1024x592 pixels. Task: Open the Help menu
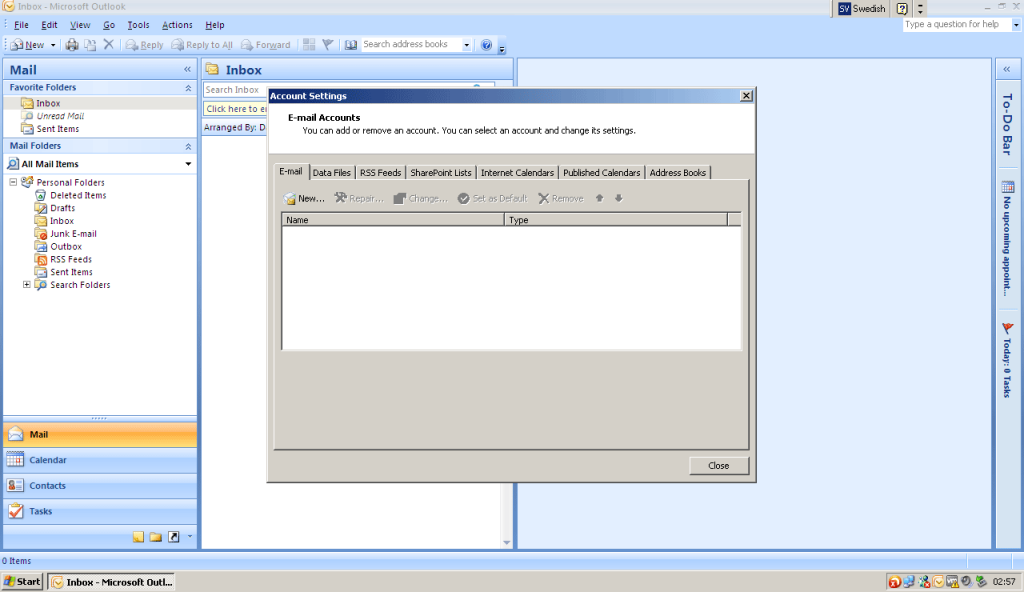coord(214,25)
